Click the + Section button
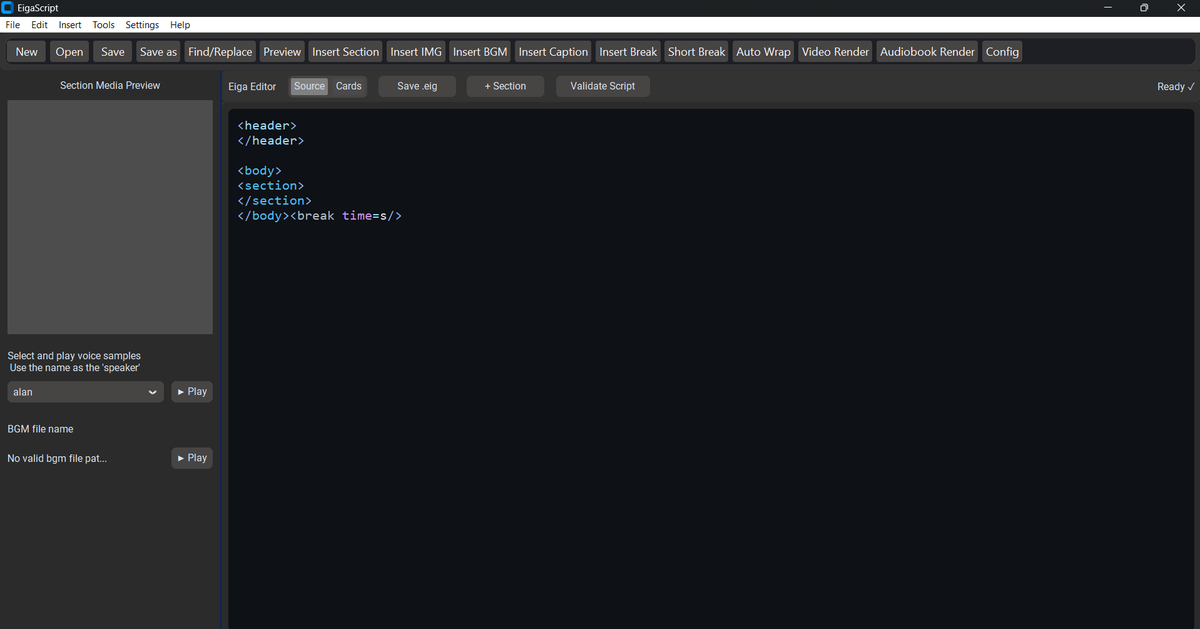The image size is (1200, 629). 505,86
